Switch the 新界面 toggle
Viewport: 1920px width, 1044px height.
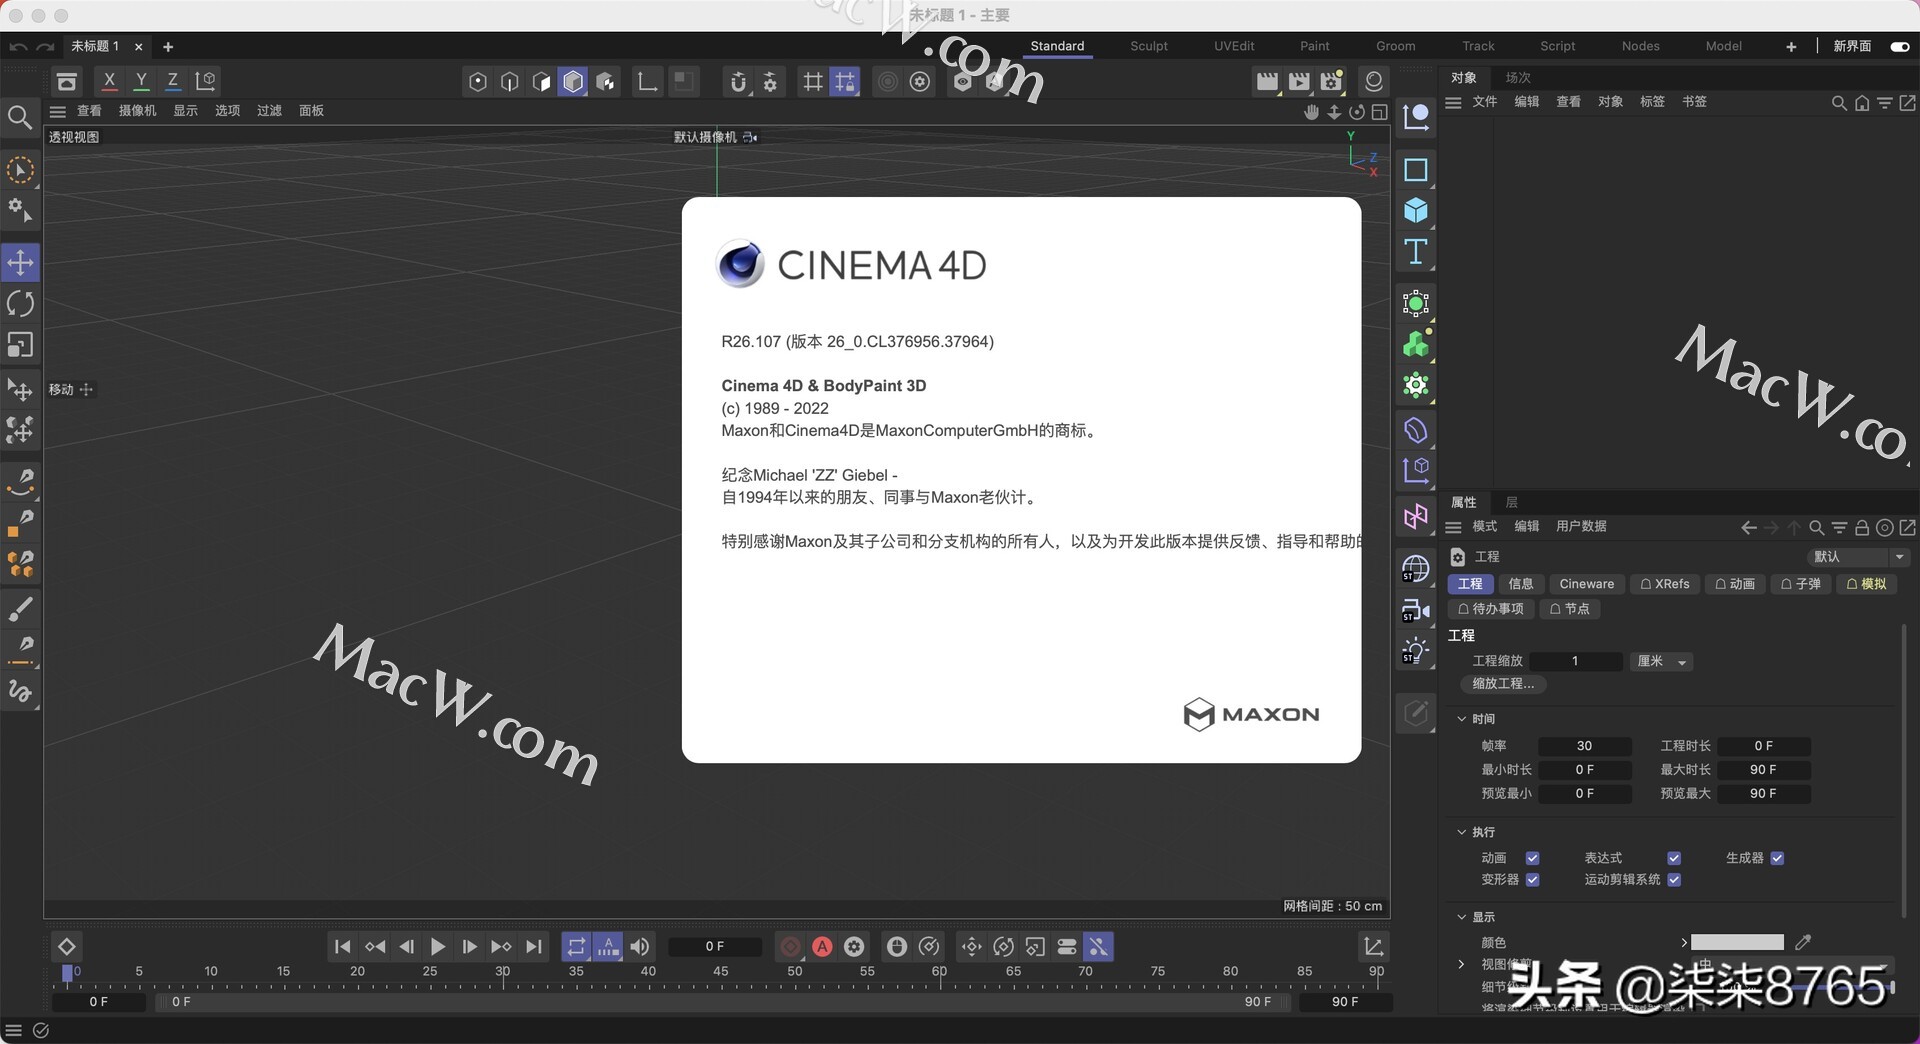1899,46
